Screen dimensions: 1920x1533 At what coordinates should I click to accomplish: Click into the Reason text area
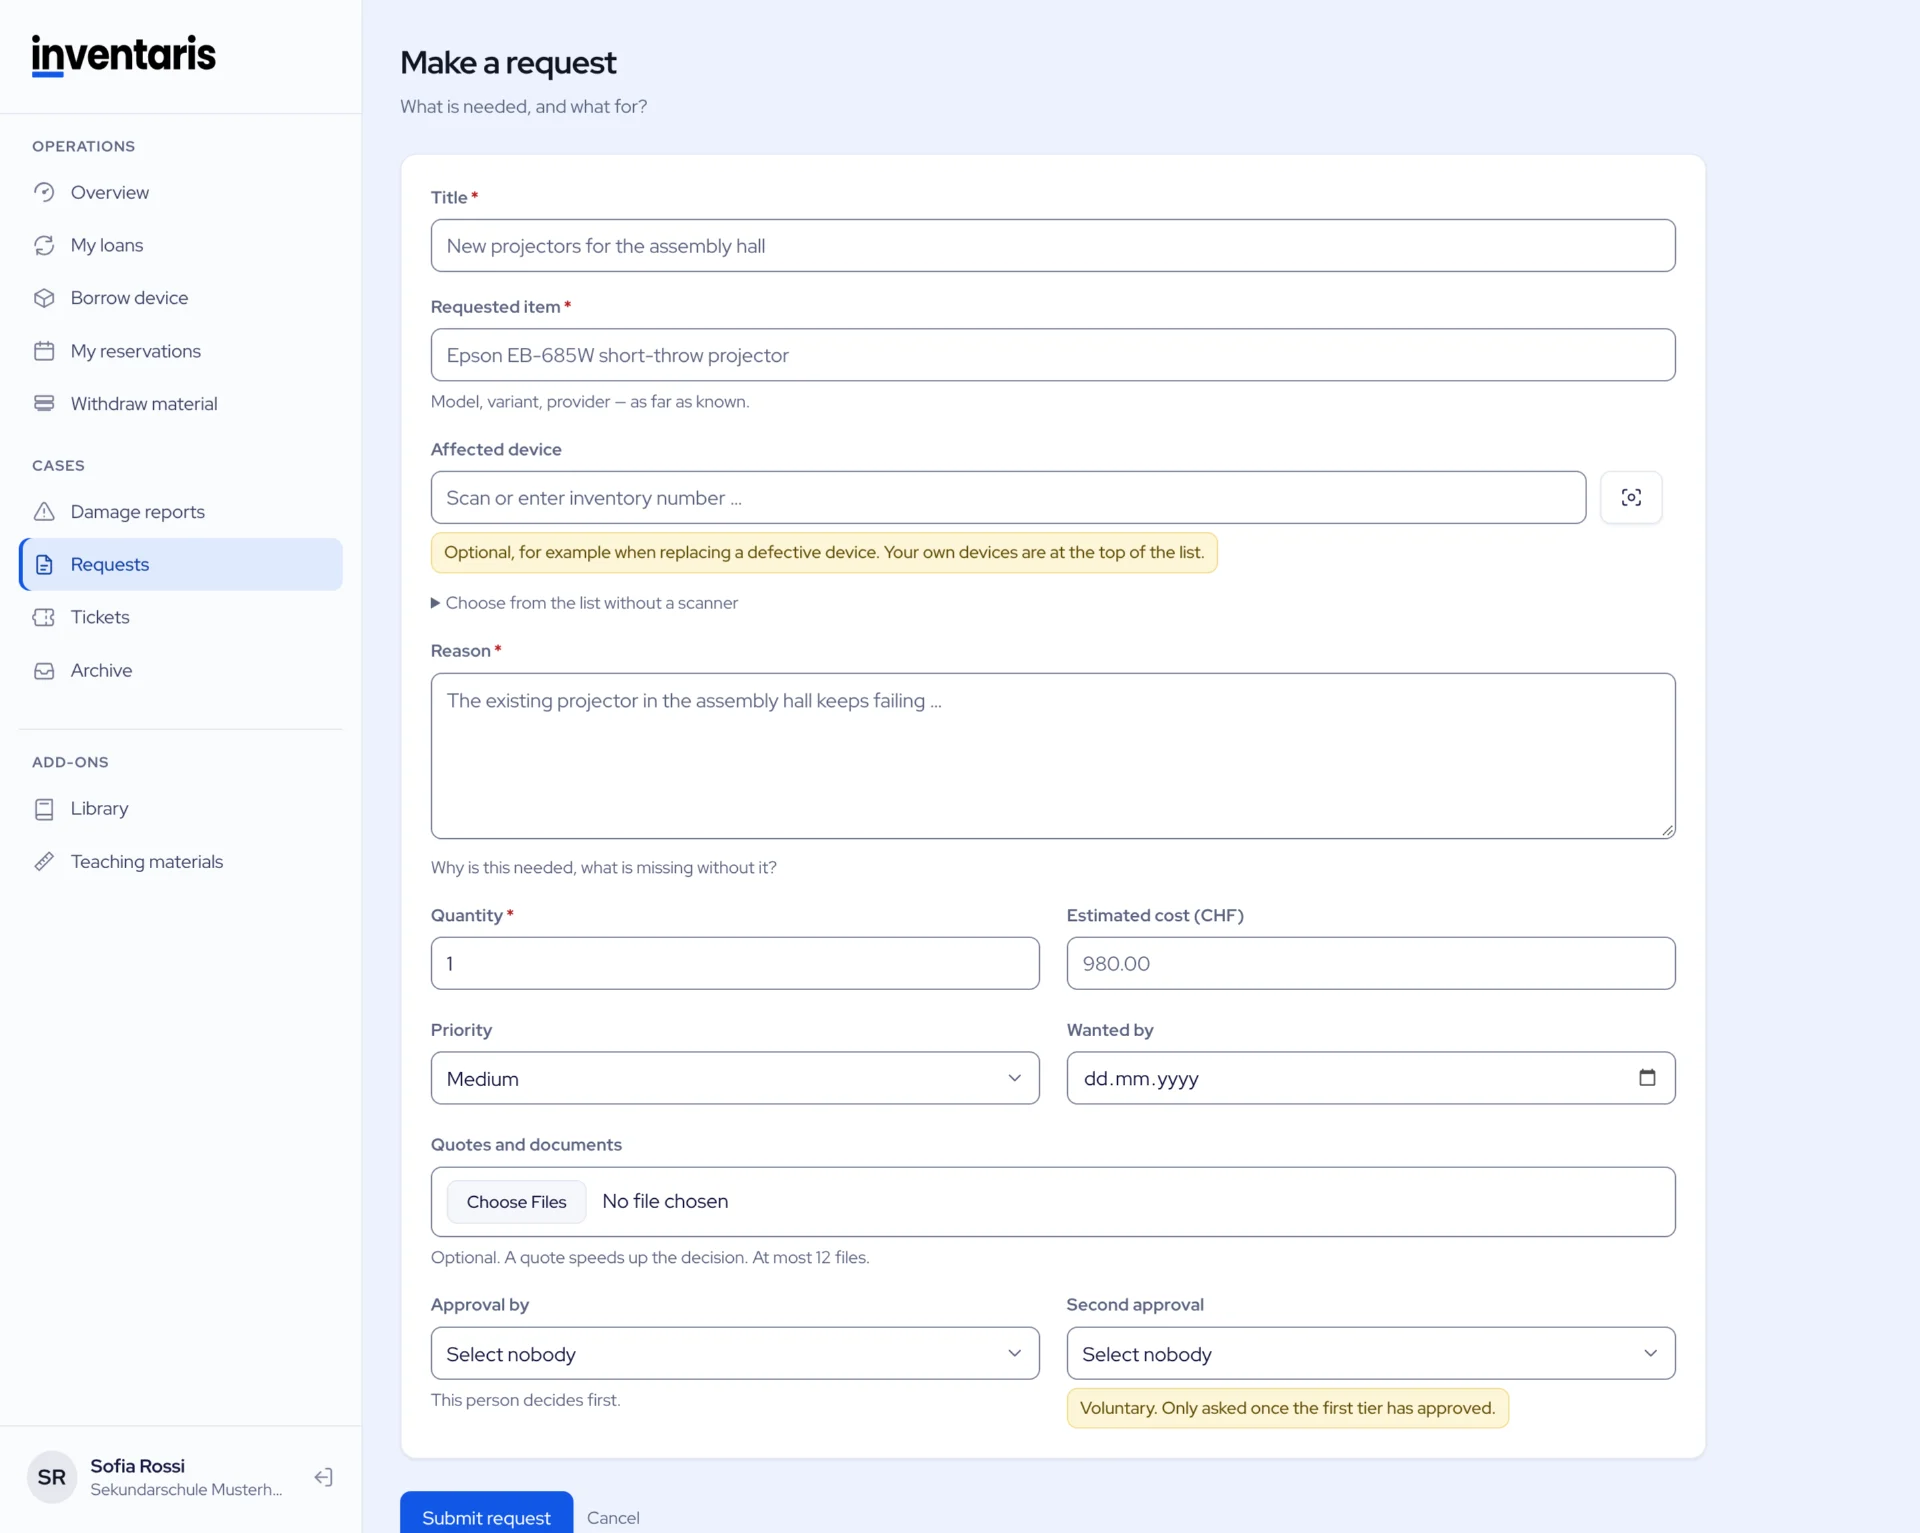1053,756
